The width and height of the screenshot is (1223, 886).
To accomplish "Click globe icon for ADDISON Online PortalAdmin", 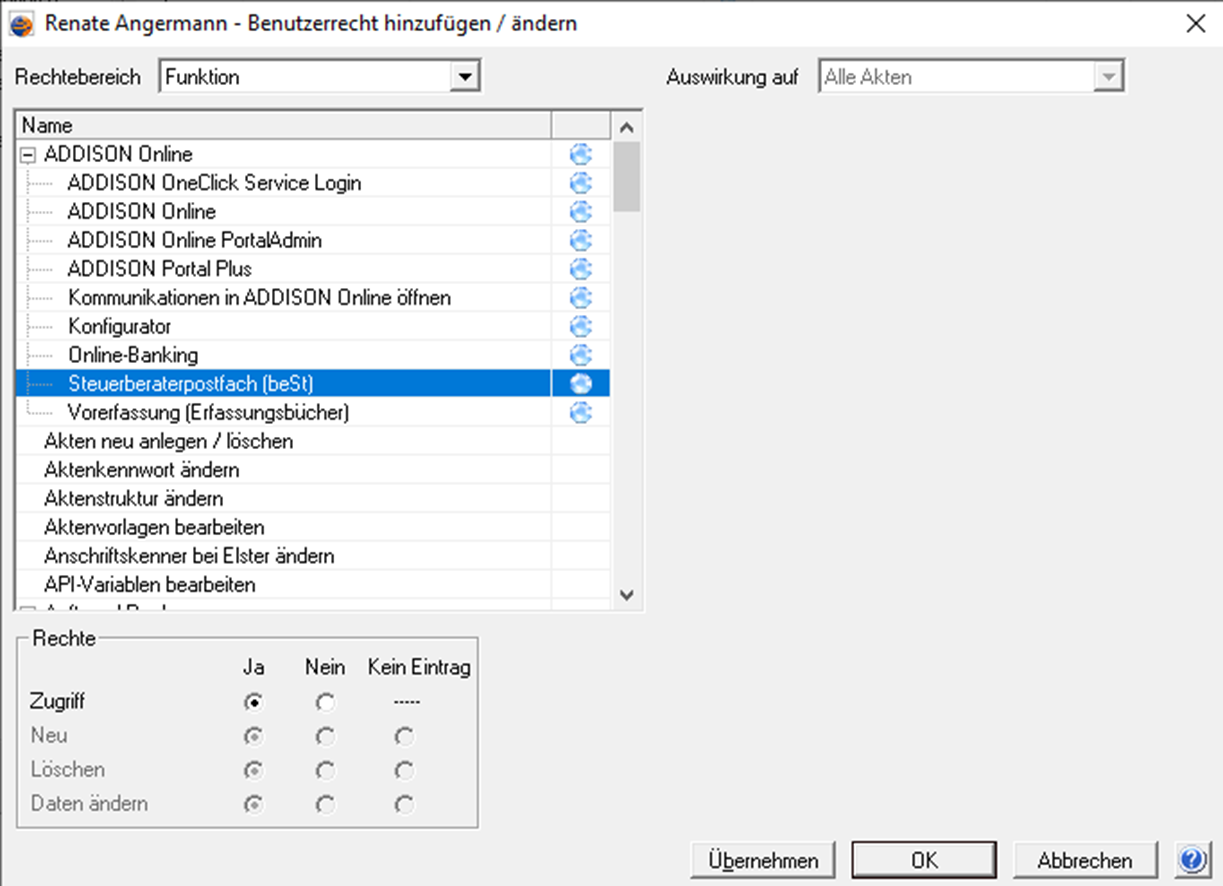I will 581,241.
